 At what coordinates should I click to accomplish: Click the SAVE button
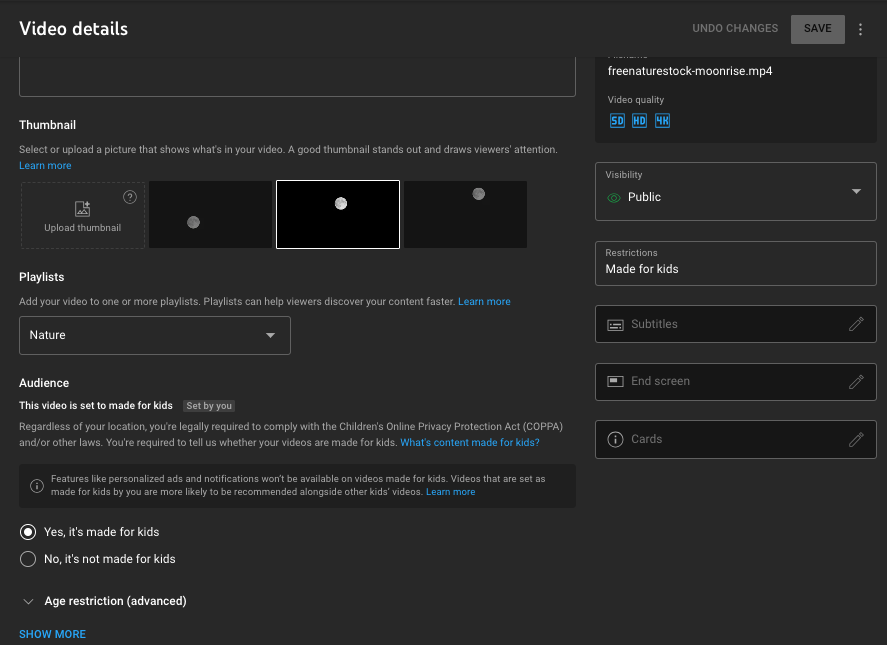tap(817, 29)
